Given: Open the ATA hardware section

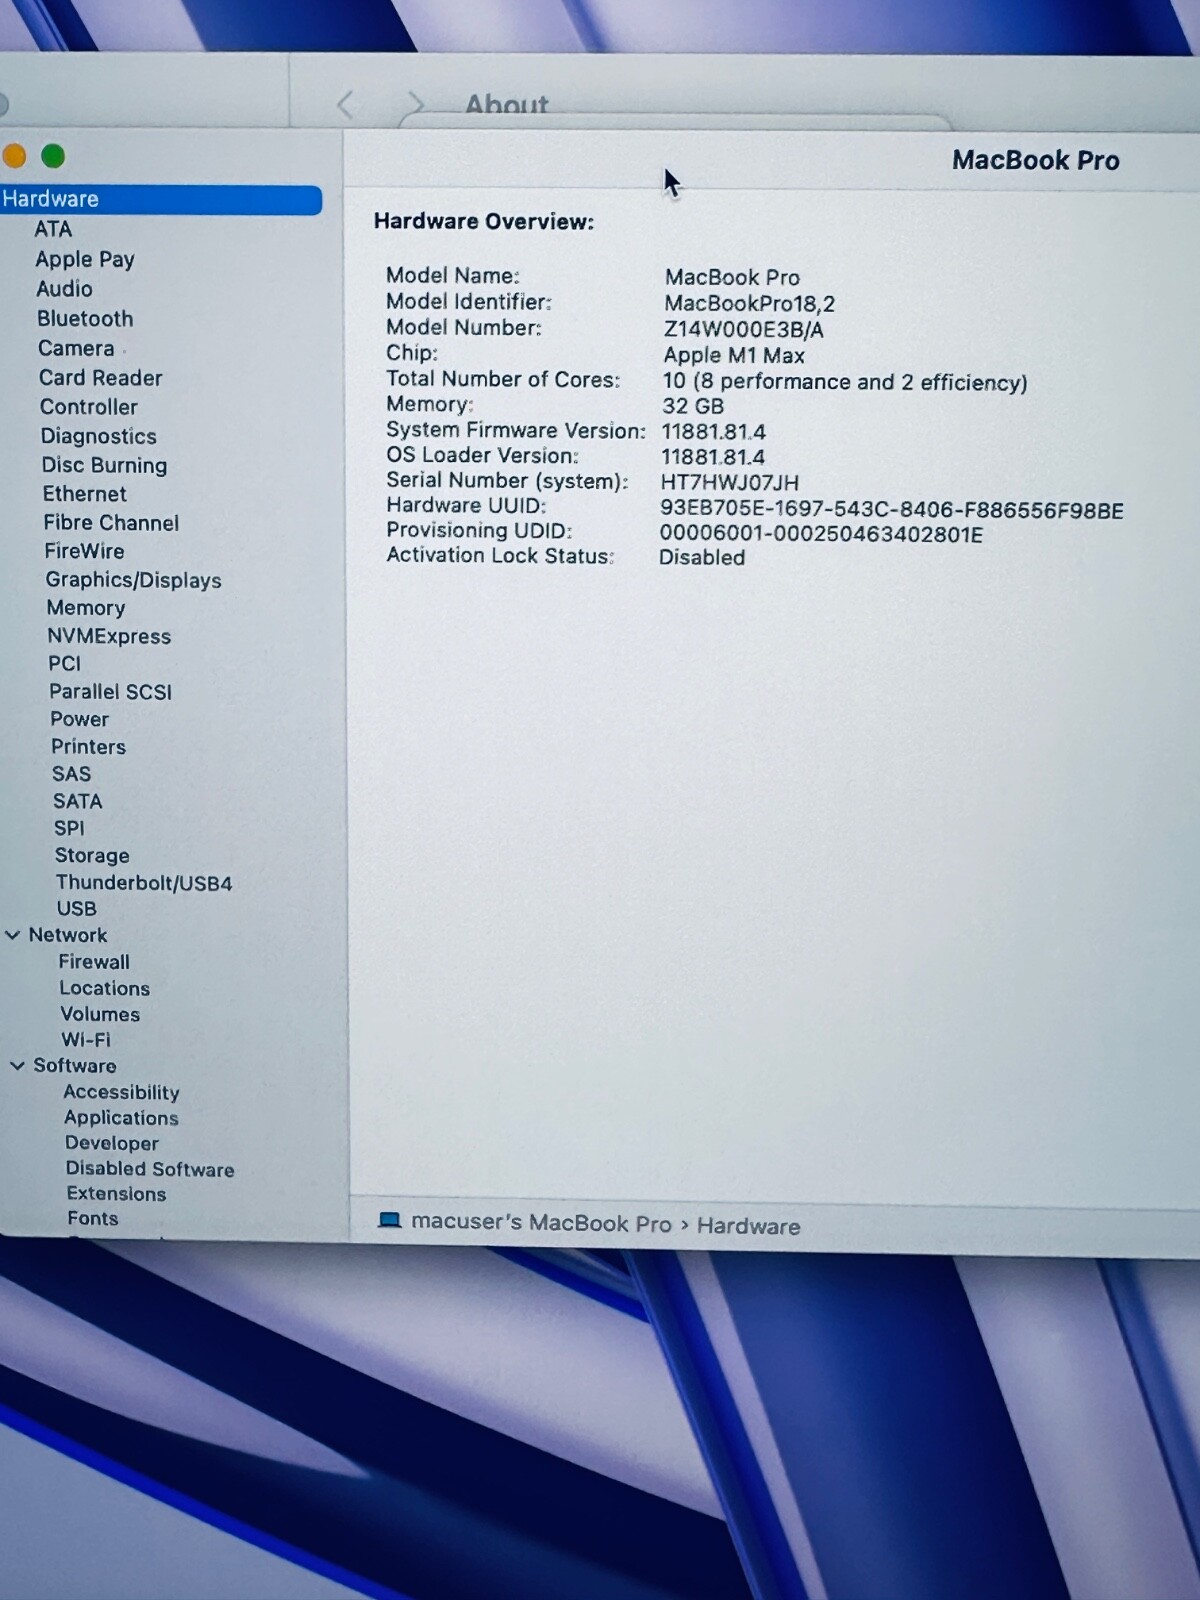Looking at the screenshot, I should [x=53, y=229].
